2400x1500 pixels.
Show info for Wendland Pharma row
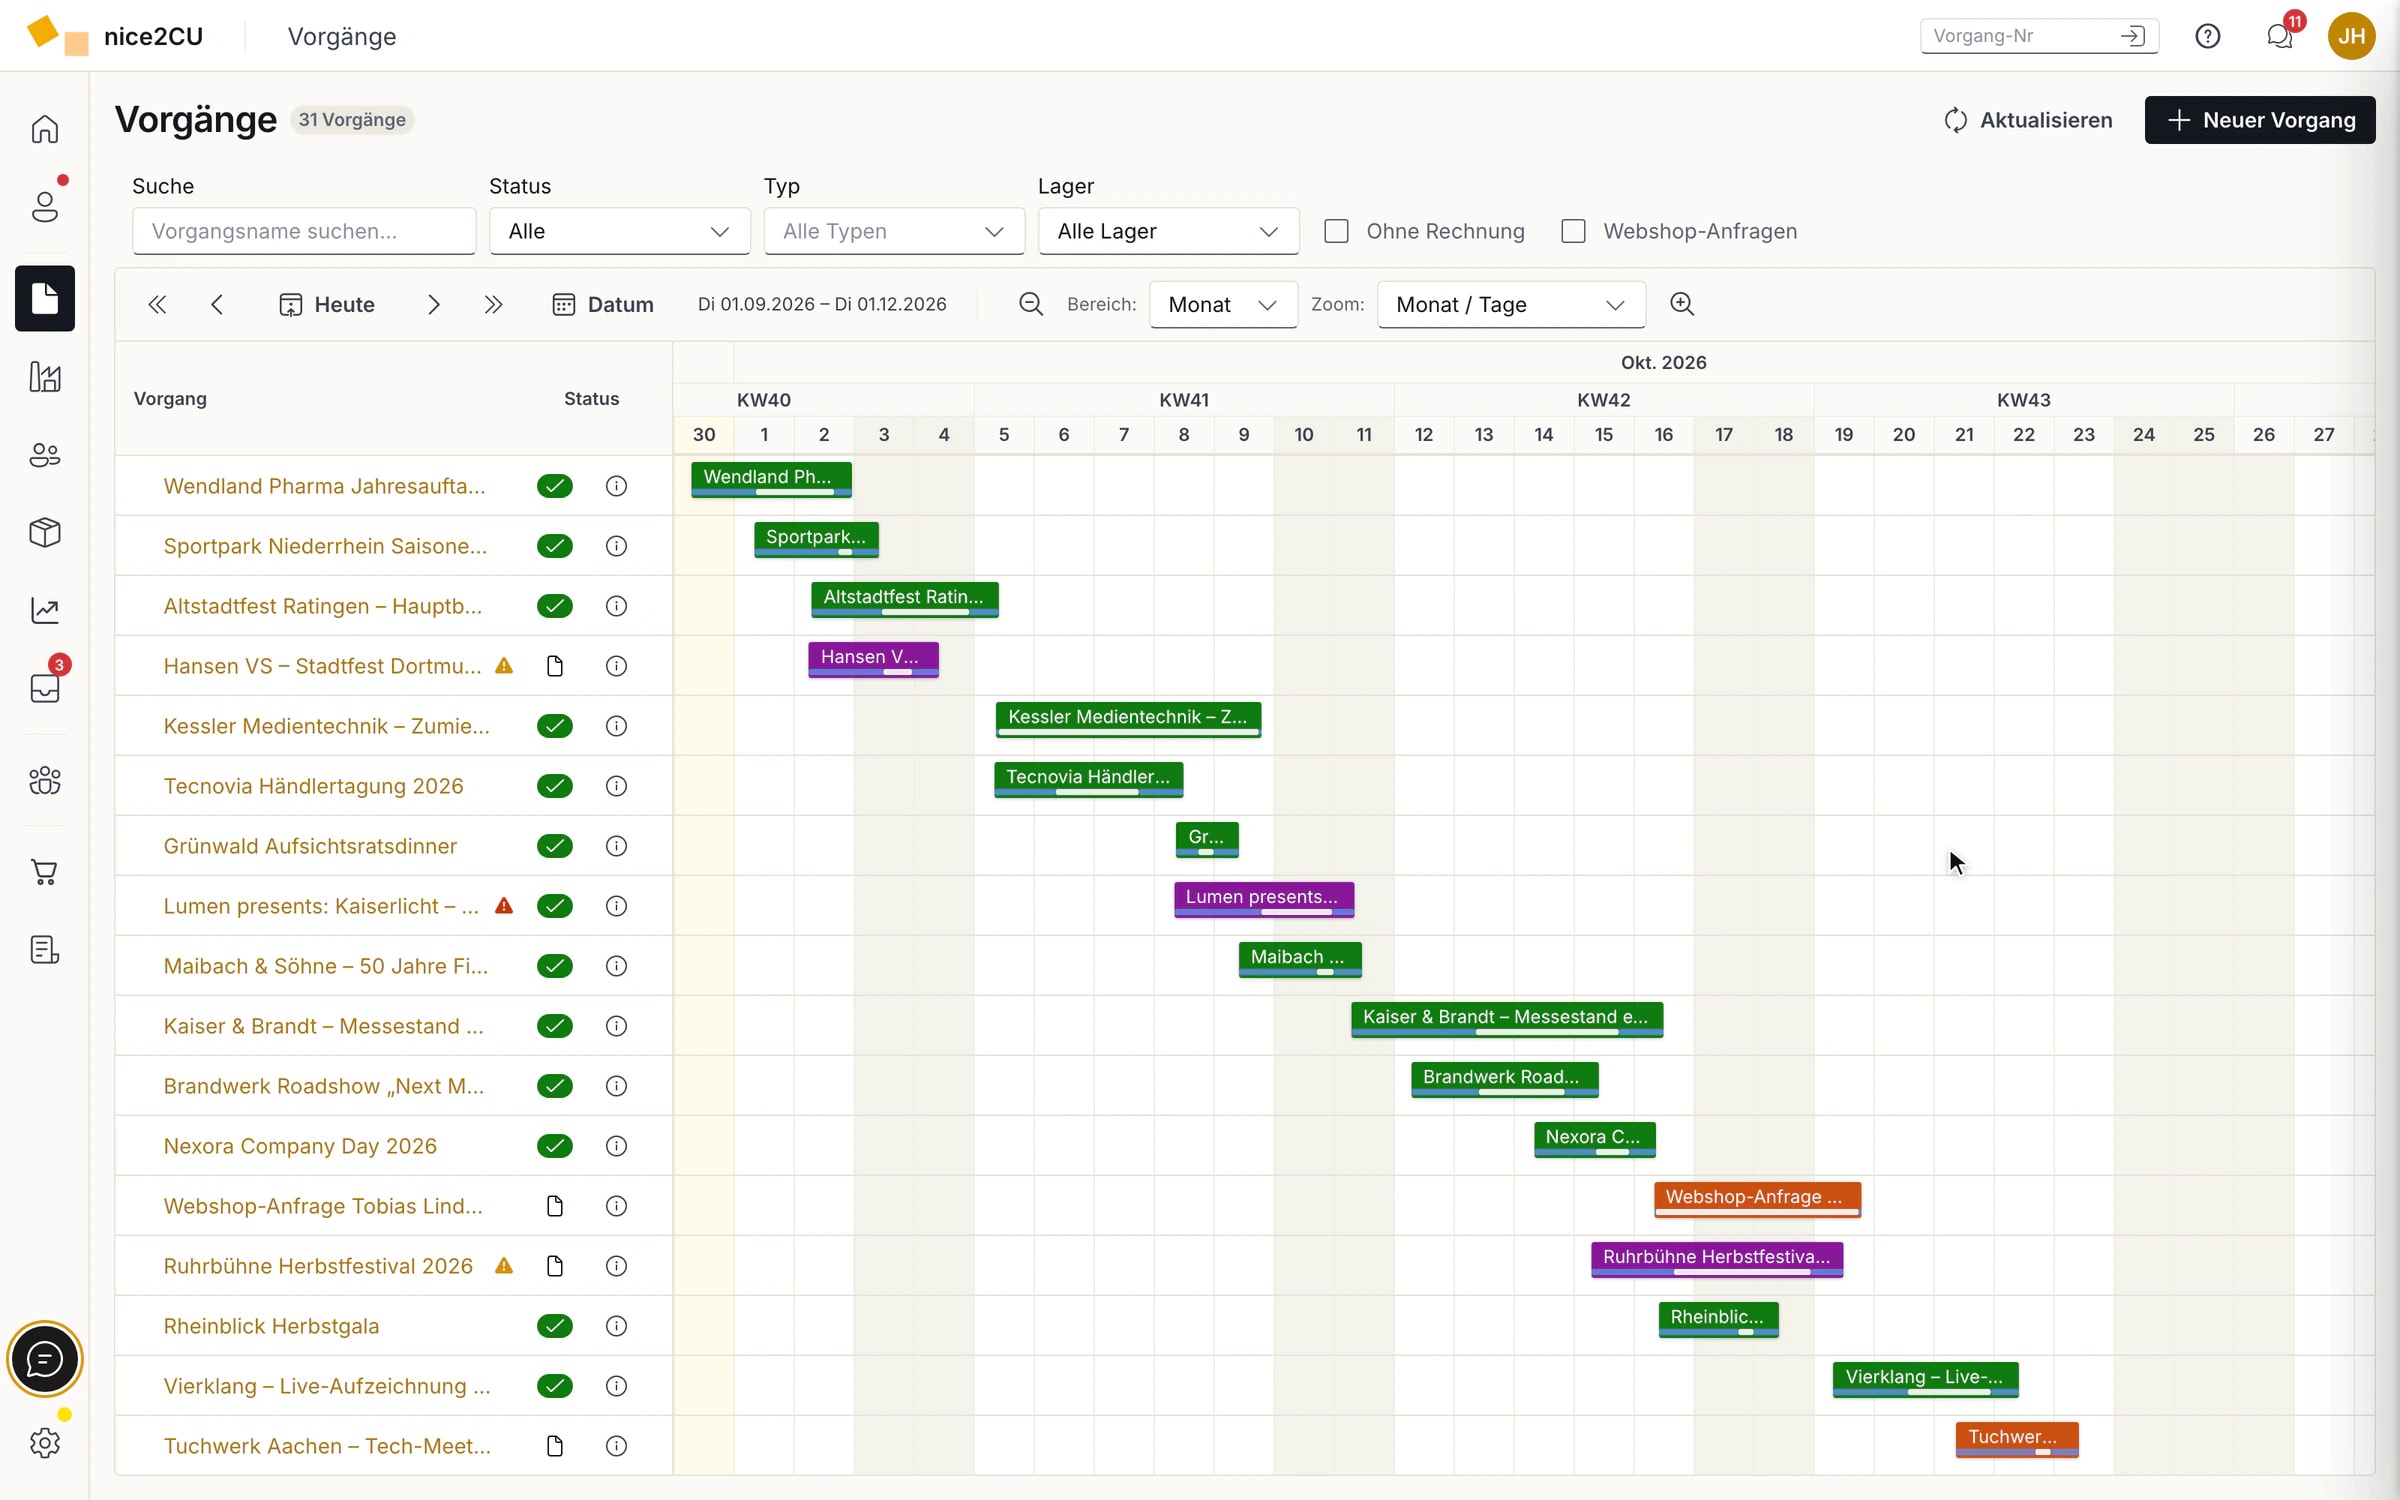[616, 486]
